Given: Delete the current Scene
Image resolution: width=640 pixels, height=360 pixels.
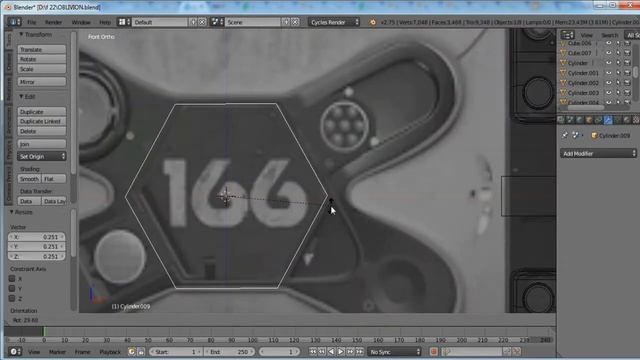Looking at the screenshot, I should 295,22.
